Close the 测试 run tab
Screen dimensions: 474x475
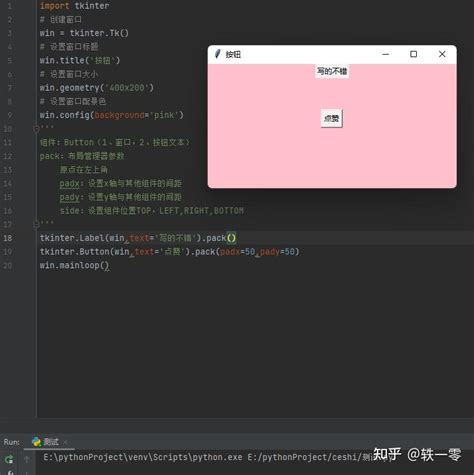(x=65, y=442)
